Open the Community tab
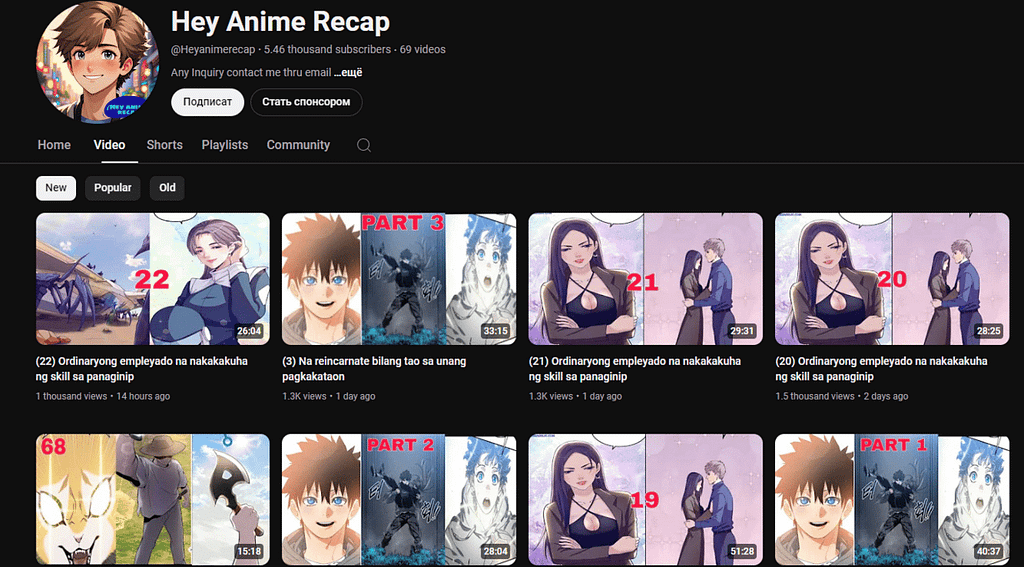The image size is (1024, 567). click(298, 145)
